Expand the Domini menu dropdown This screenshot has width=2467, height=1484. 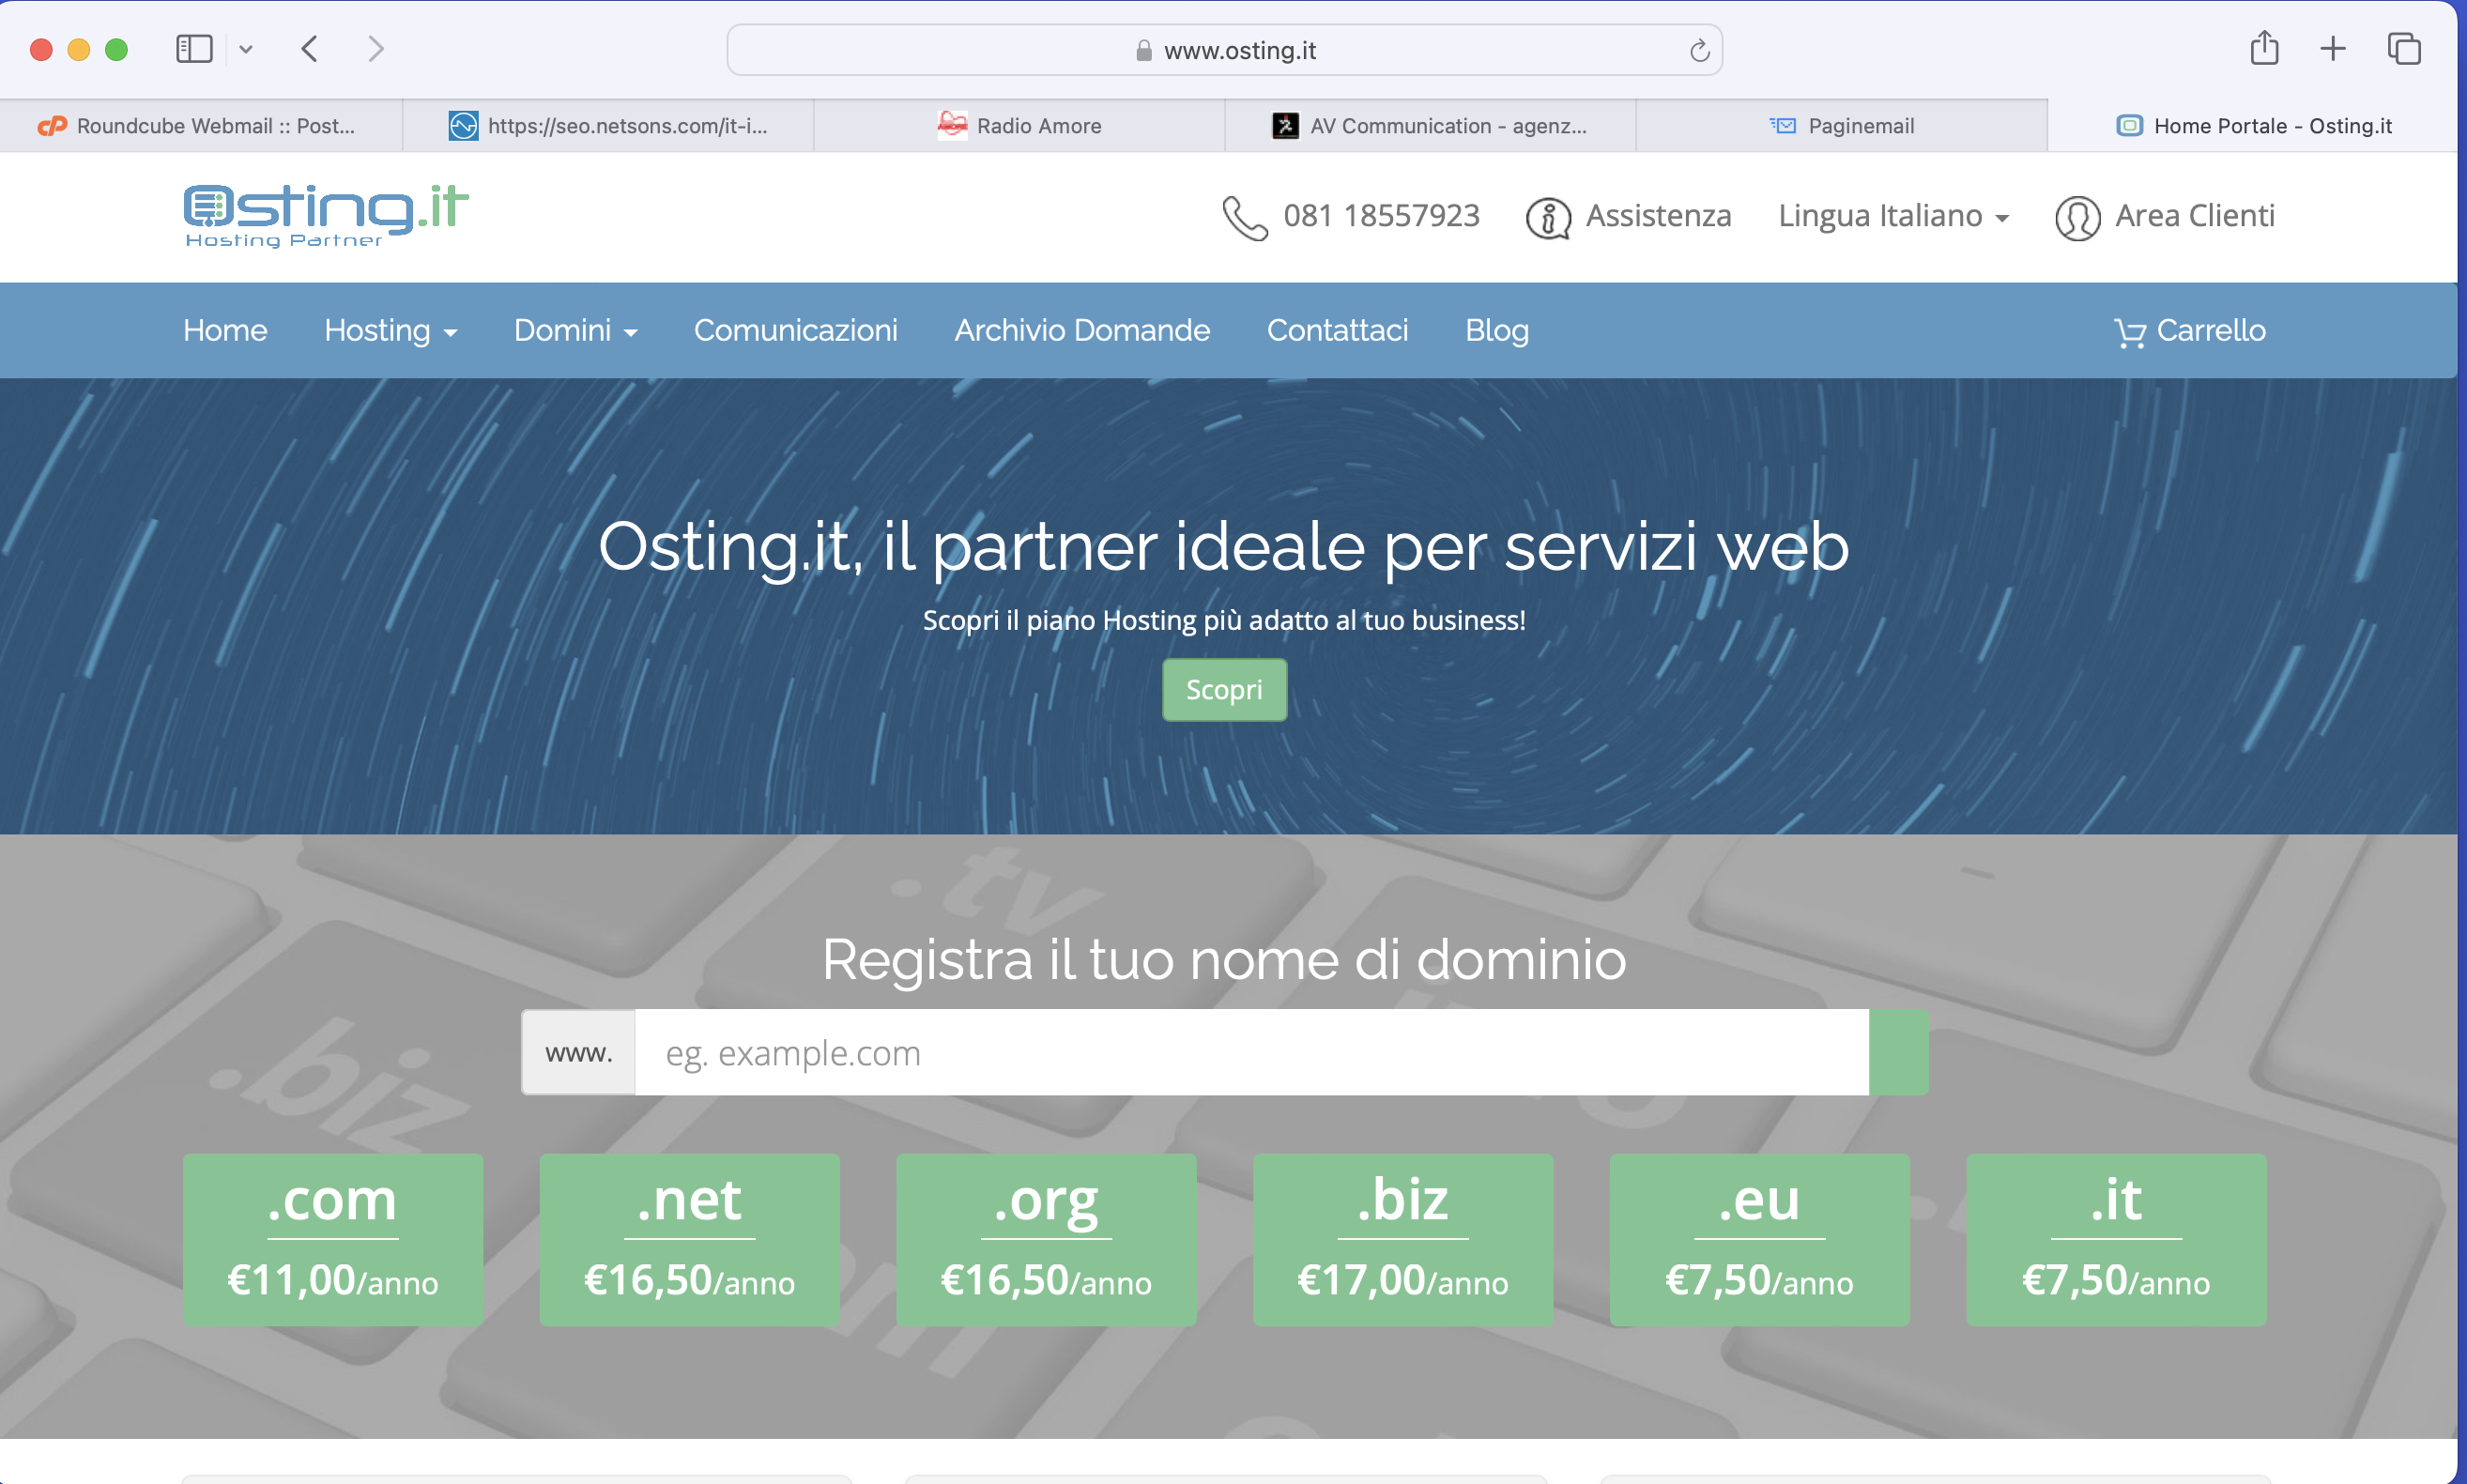pyautogui.click(x=575, y=331)
